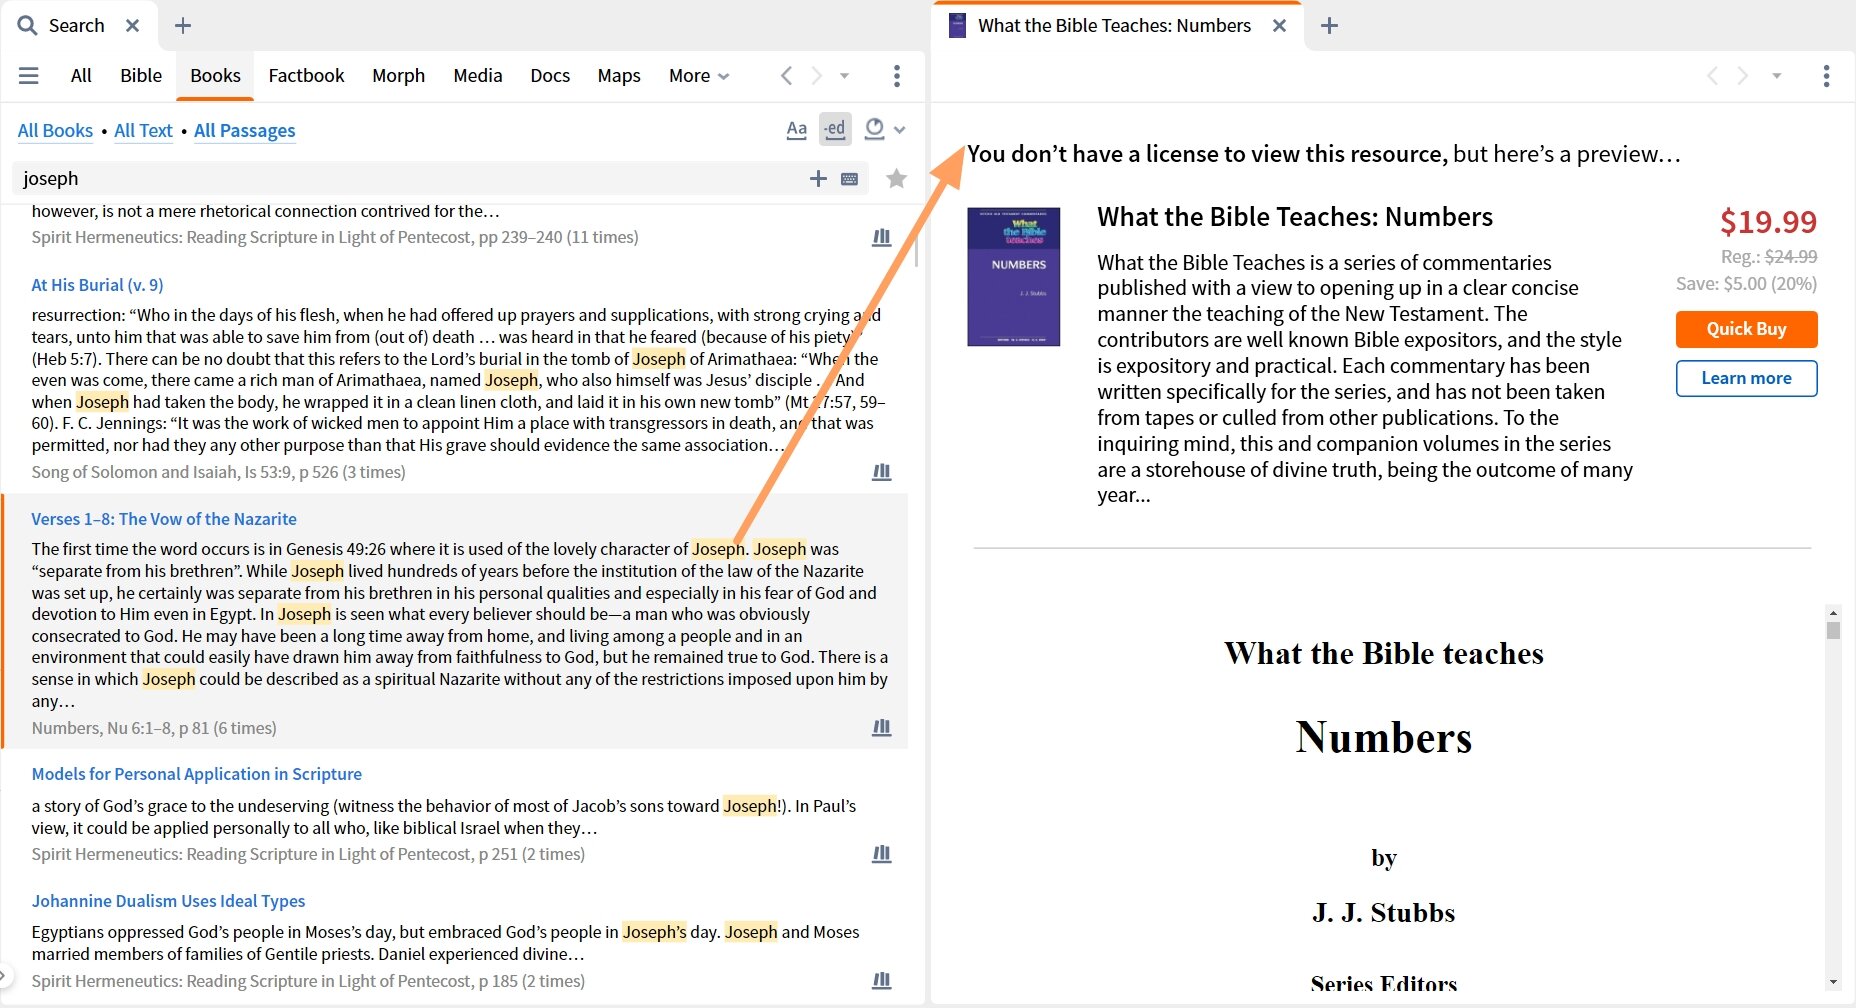The width and height of the screenshot is (1856, 1008).
Task: Click the Numbers book cover thumbnail
Action: coord(1013,277)
